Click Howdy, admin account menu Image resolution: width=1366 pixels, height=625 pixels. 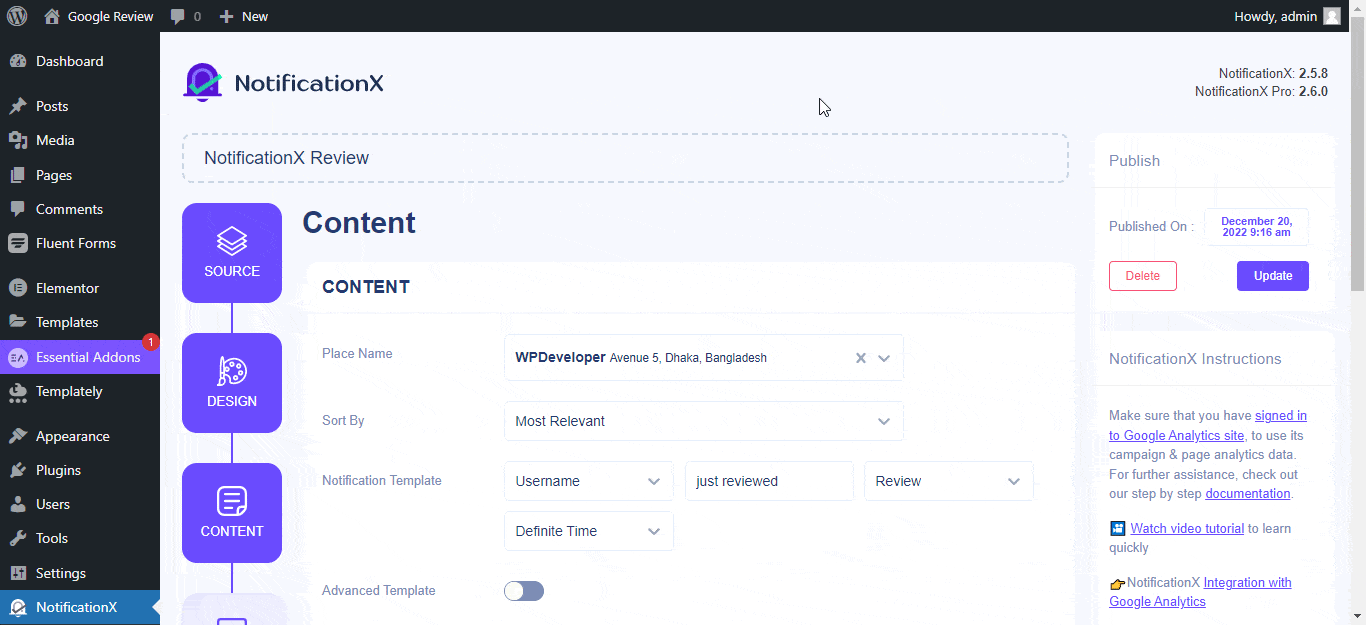pyautogui.click(x=1288, y=16)
